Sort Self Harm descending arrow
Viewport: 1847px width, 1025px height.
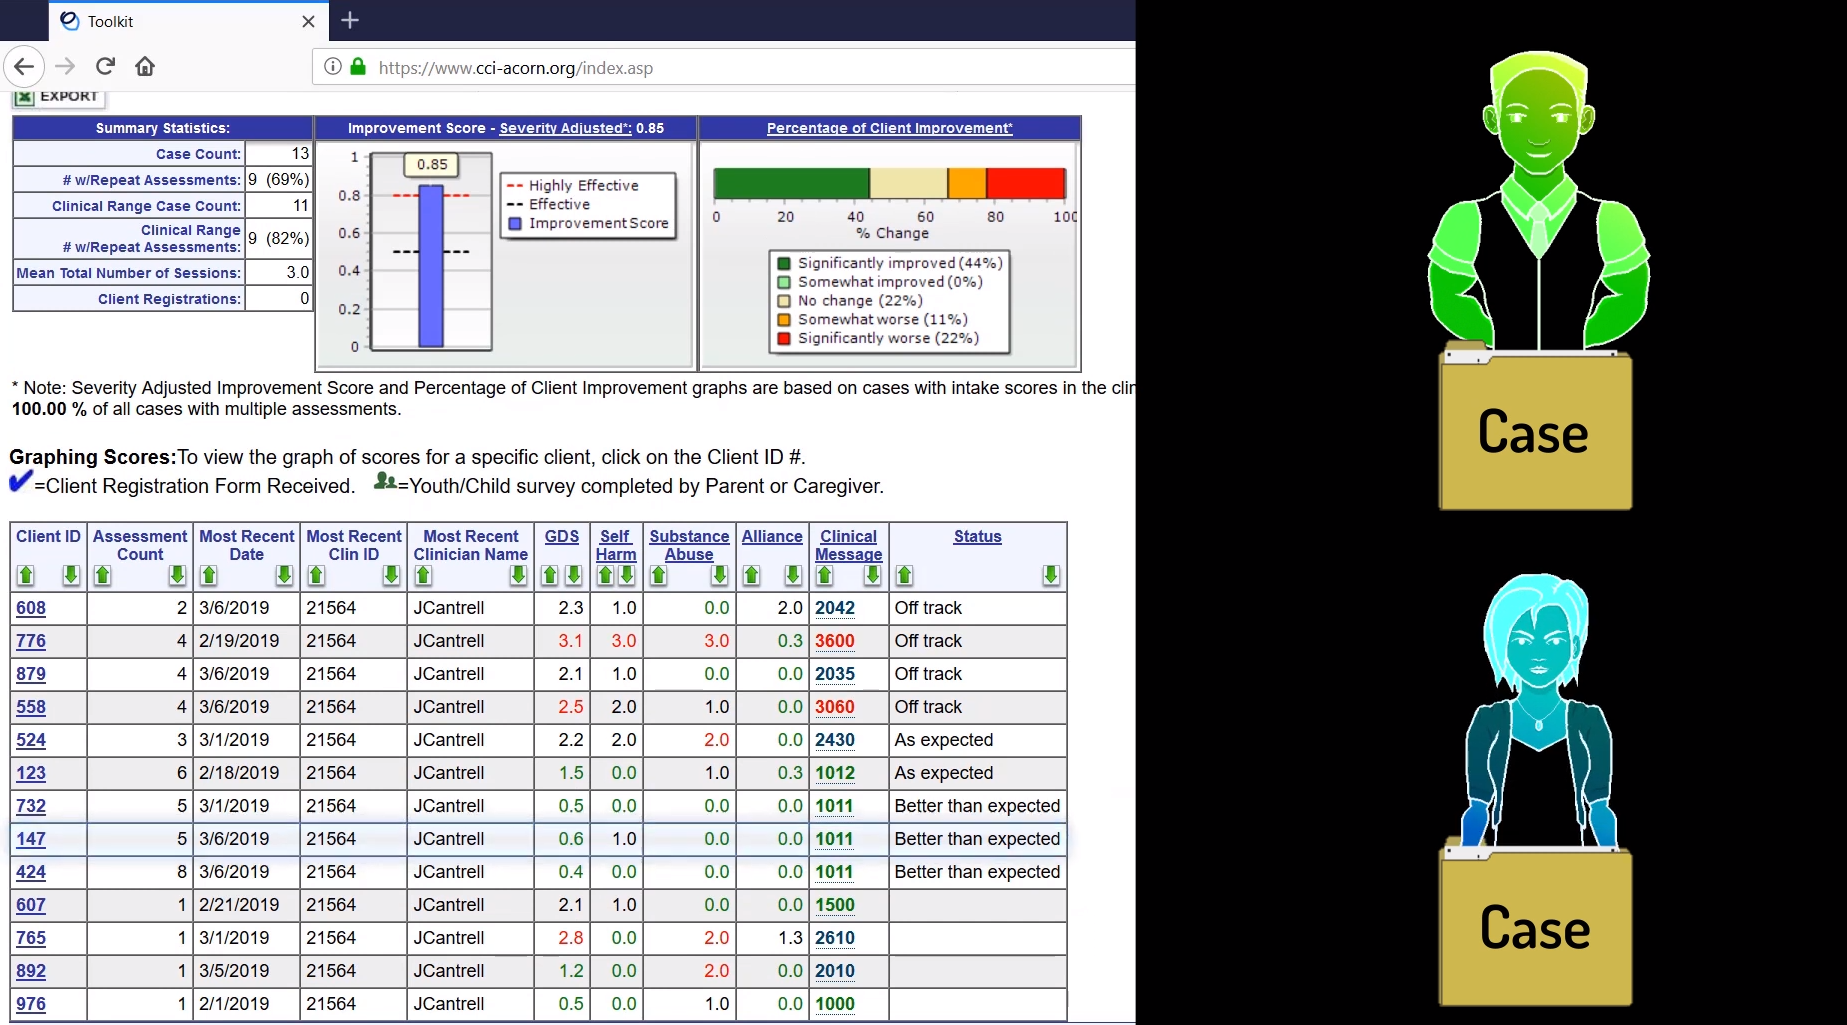pyautogui.click(x=627, y=575)
